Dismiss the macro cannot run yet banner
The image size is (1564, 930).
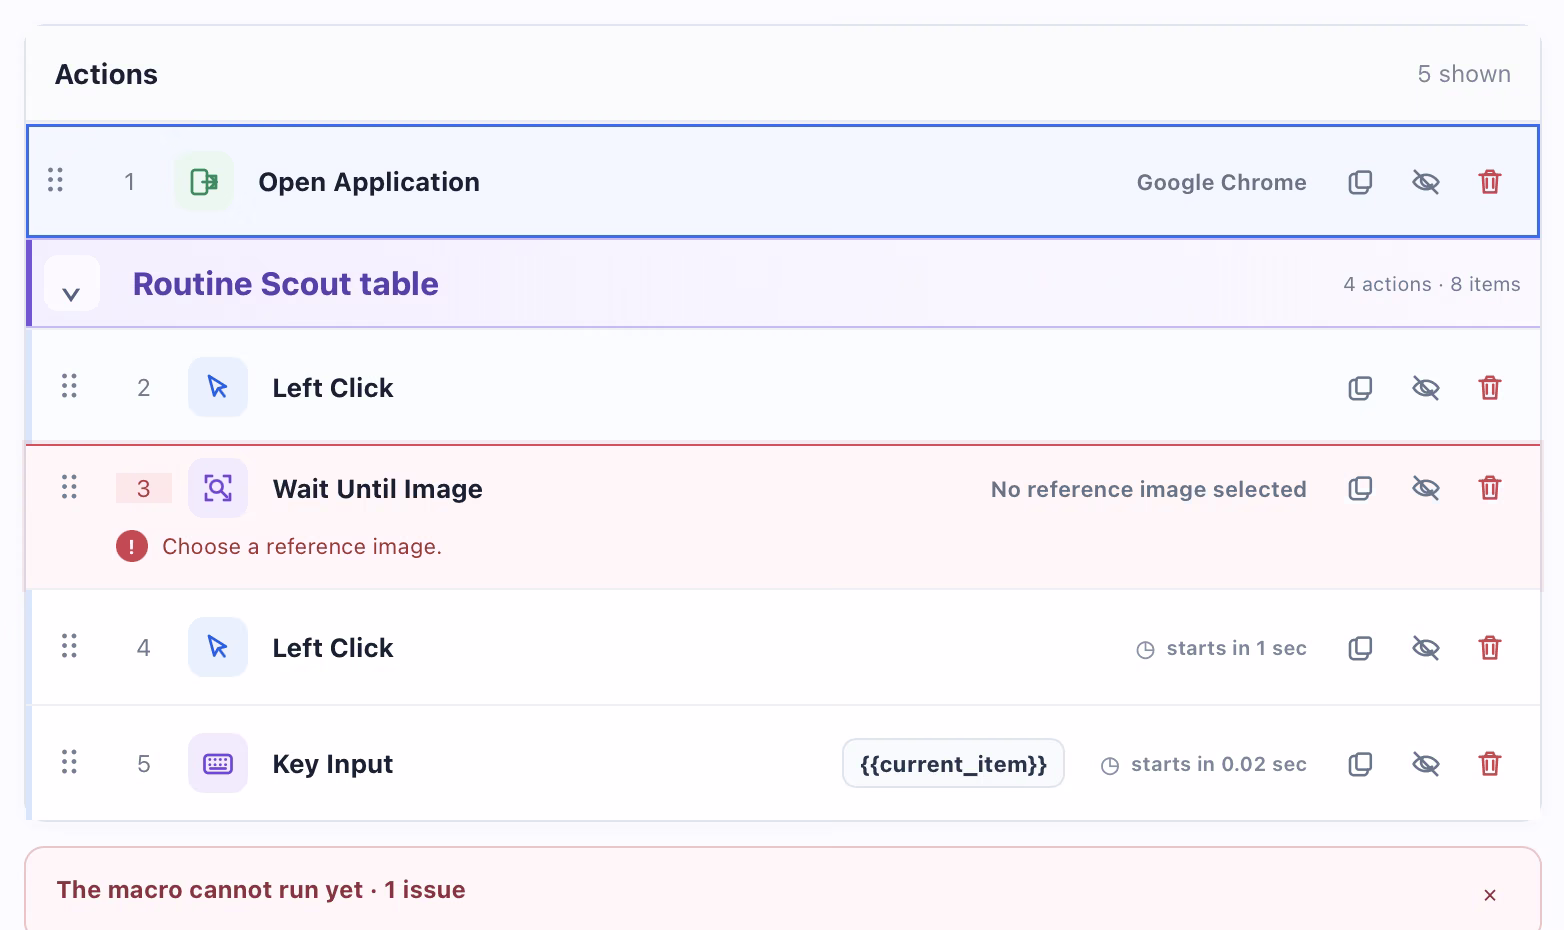tap(1490, 895)
